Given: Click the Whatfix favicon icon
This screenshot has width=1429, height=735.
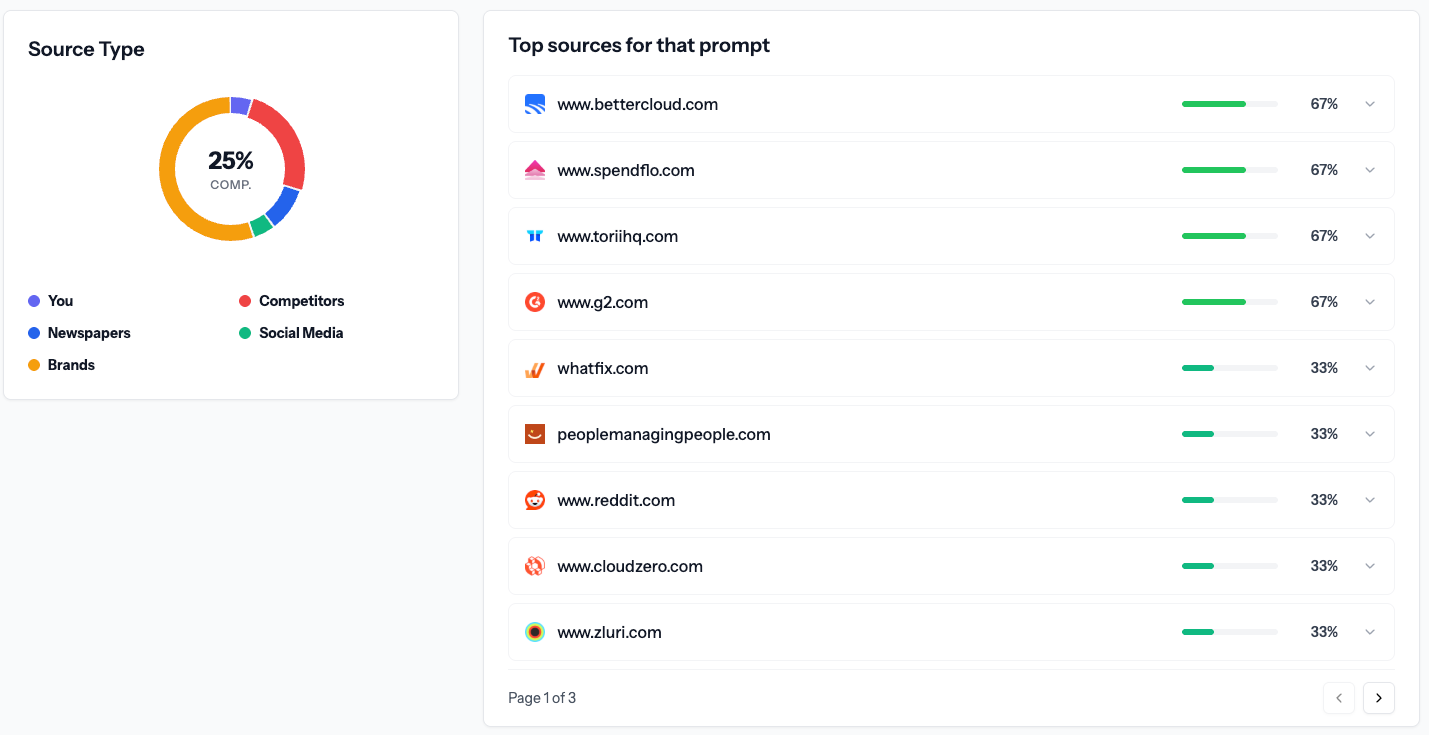Looking at the screenshot, I should [x=535, y=368].
